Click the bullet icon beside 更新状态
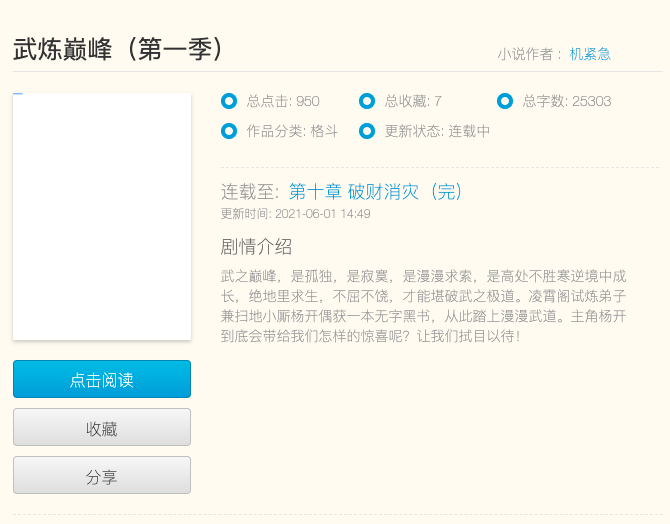The width and height of the screenshot is (670, 524). click(x=367, y=131)
